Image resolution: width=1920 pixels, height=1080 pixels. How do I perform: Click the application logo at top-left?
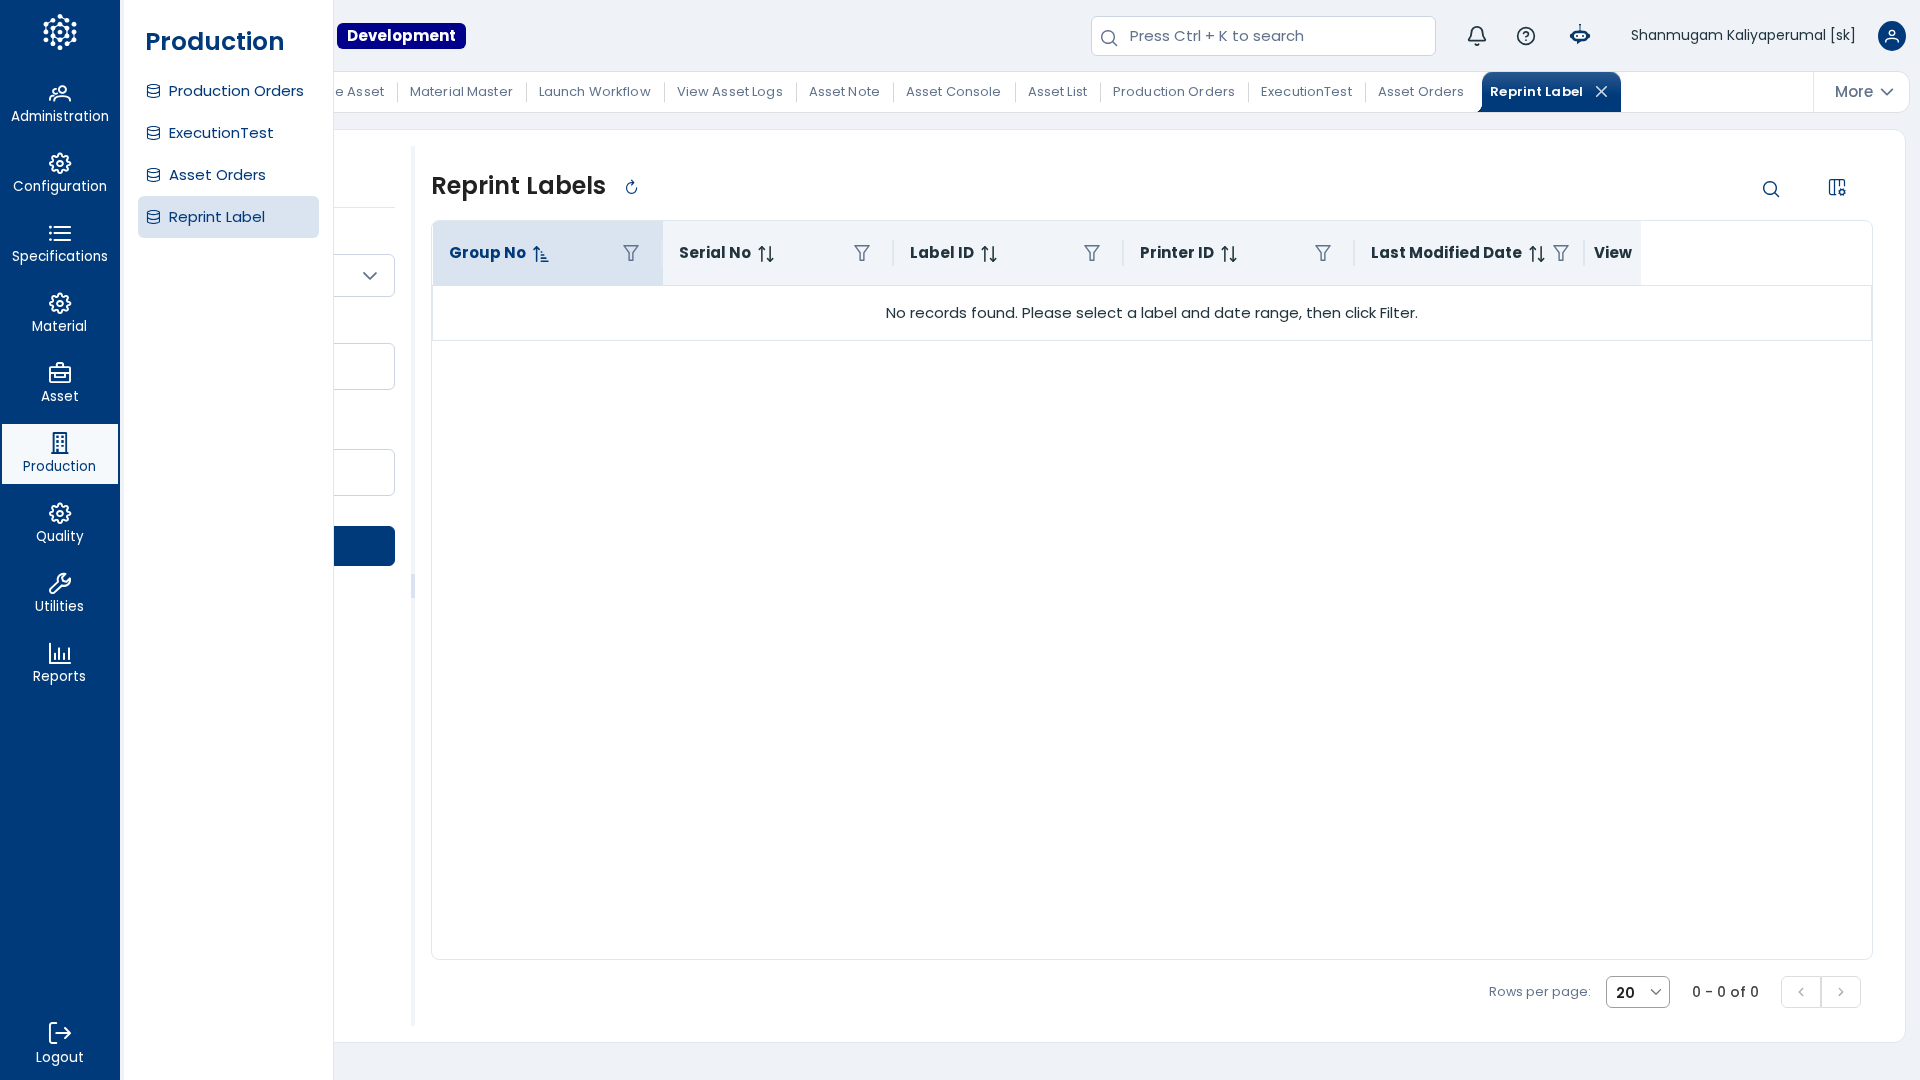[x=60, y=32]
